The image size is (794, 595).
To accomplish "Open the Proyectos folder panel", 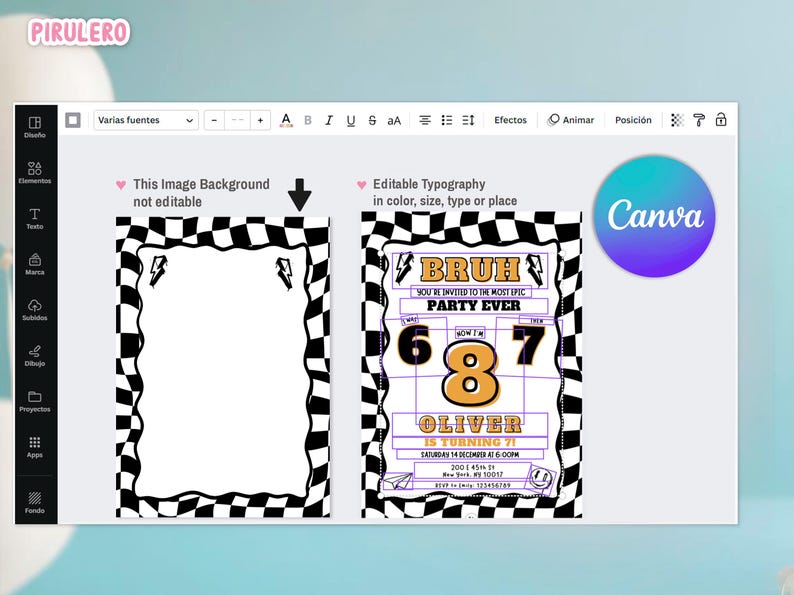I will [x=34, y=401].
